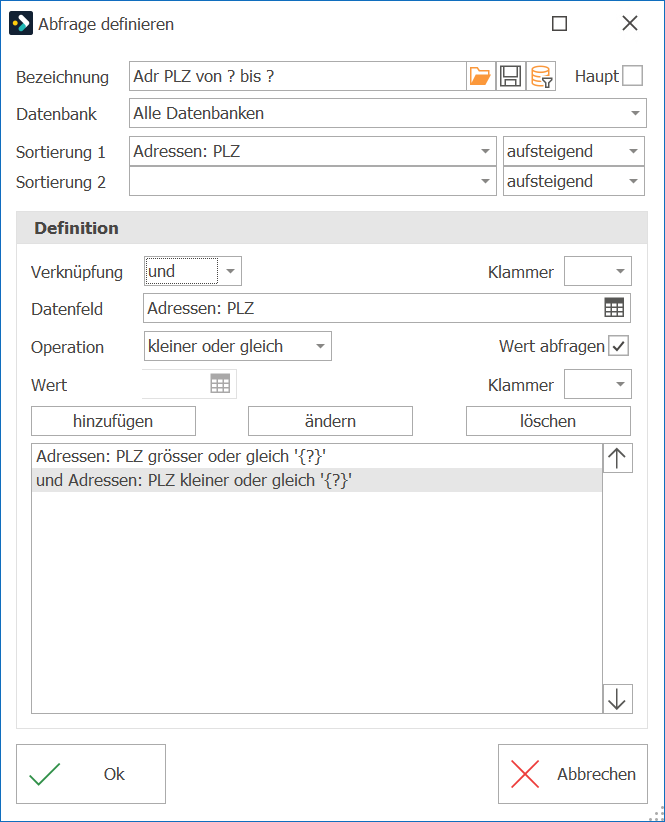
Task: Click the ändern button
Action: [x=330, y=421]
